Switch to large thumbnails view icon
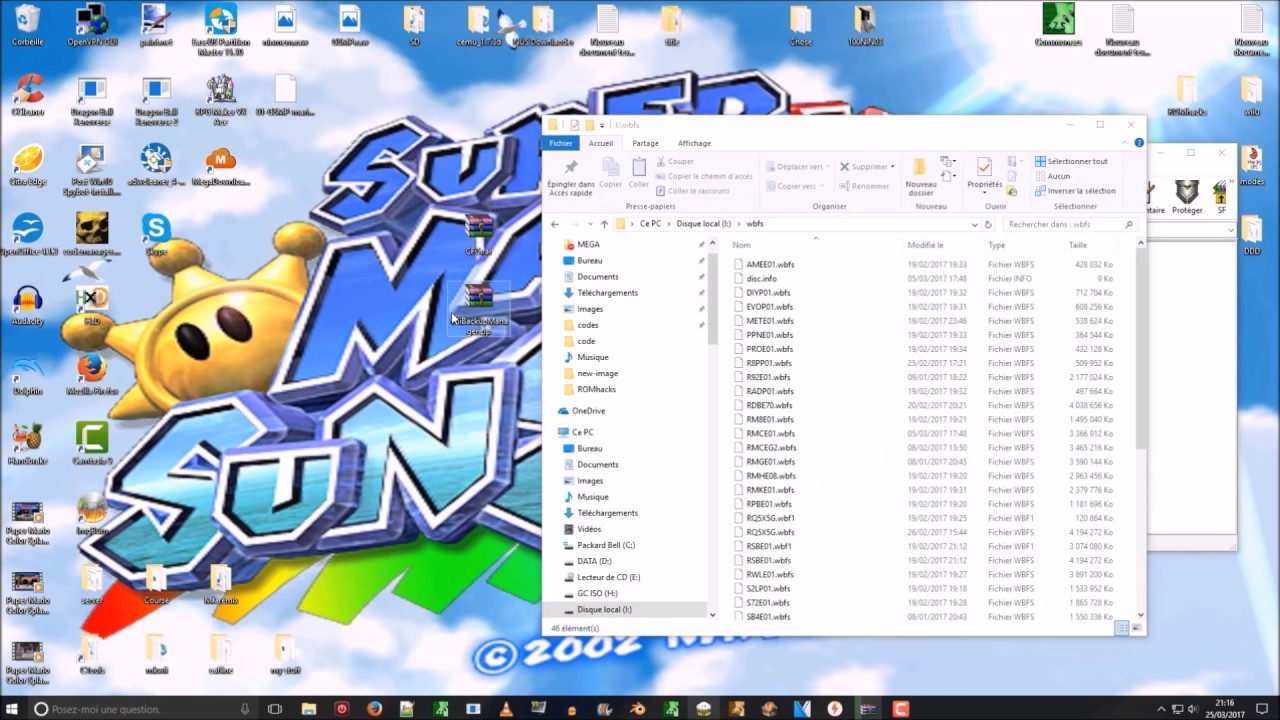 (x=1135, y=628)
